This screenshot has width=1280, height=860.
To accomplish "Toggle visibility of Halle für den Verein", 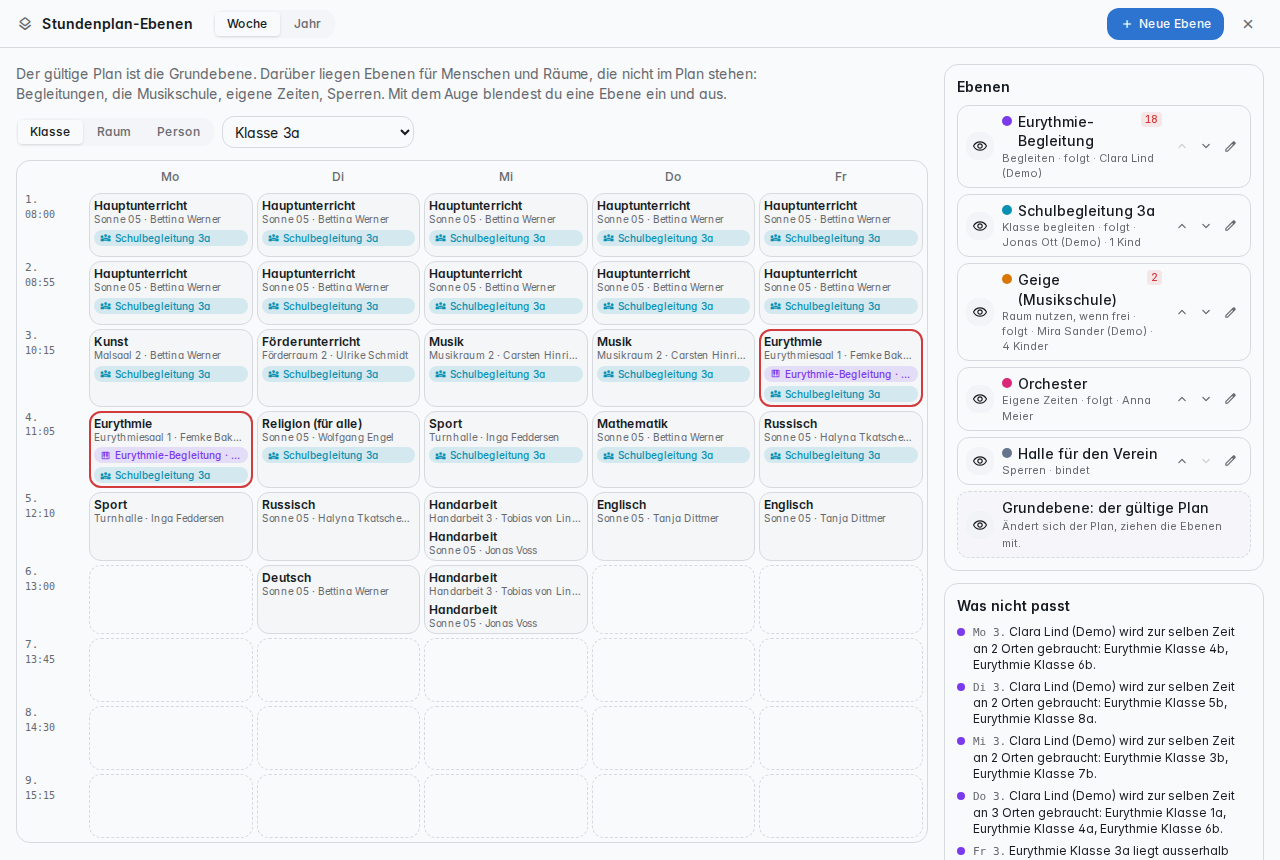I will 980,461.
